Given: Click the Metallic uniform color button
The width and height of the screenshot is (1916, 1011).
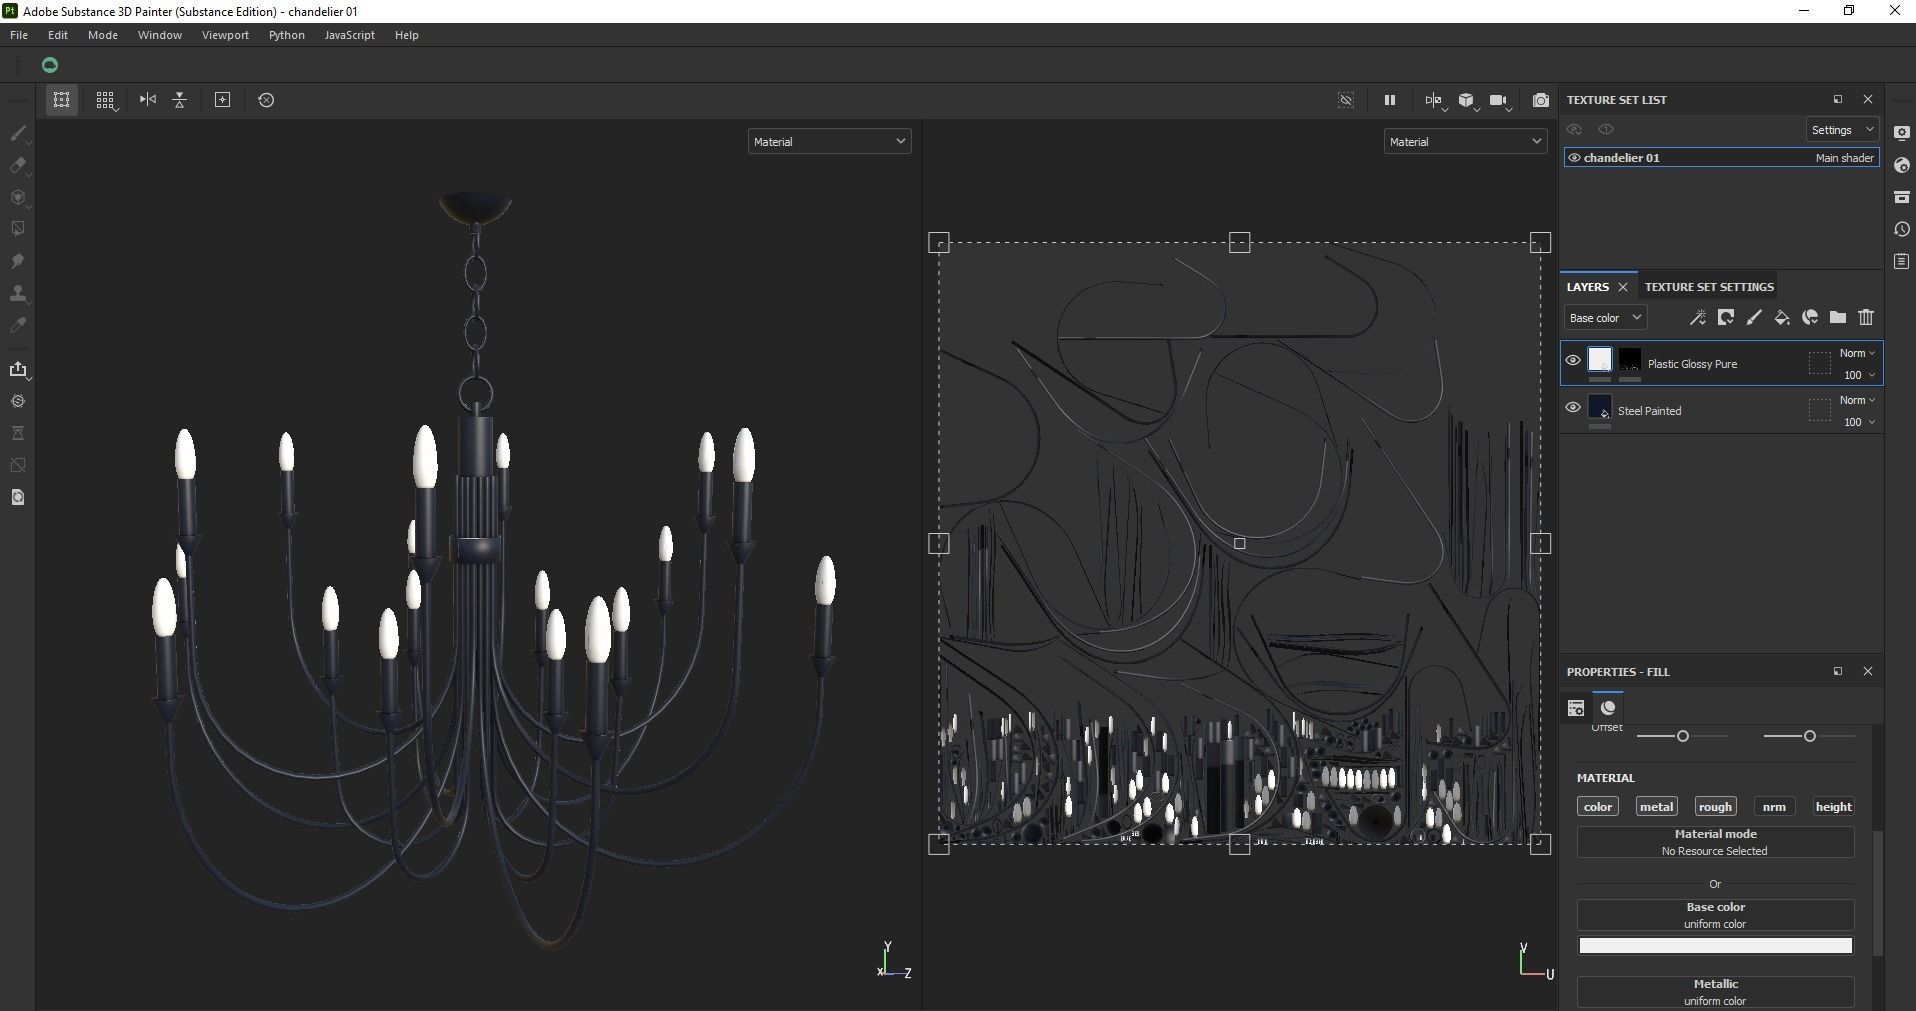Looking at the screenshot, I should click(x=1715, y=992).
